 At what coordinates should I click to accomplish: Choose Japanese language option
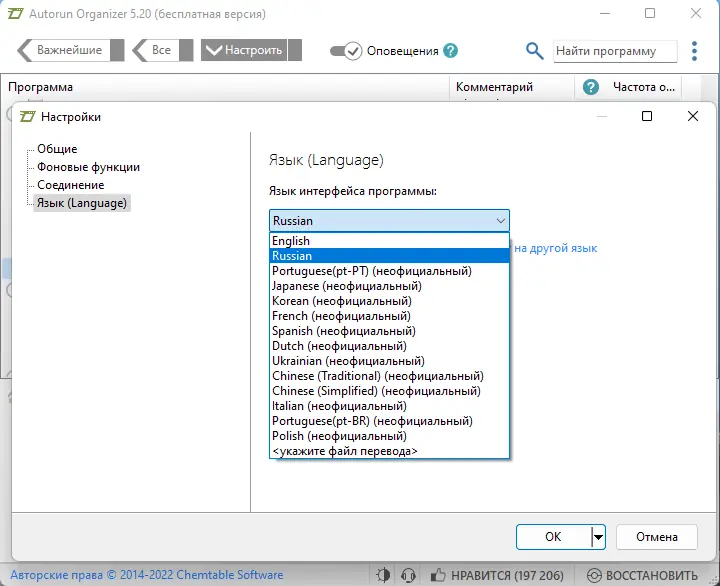click(389, 286)
